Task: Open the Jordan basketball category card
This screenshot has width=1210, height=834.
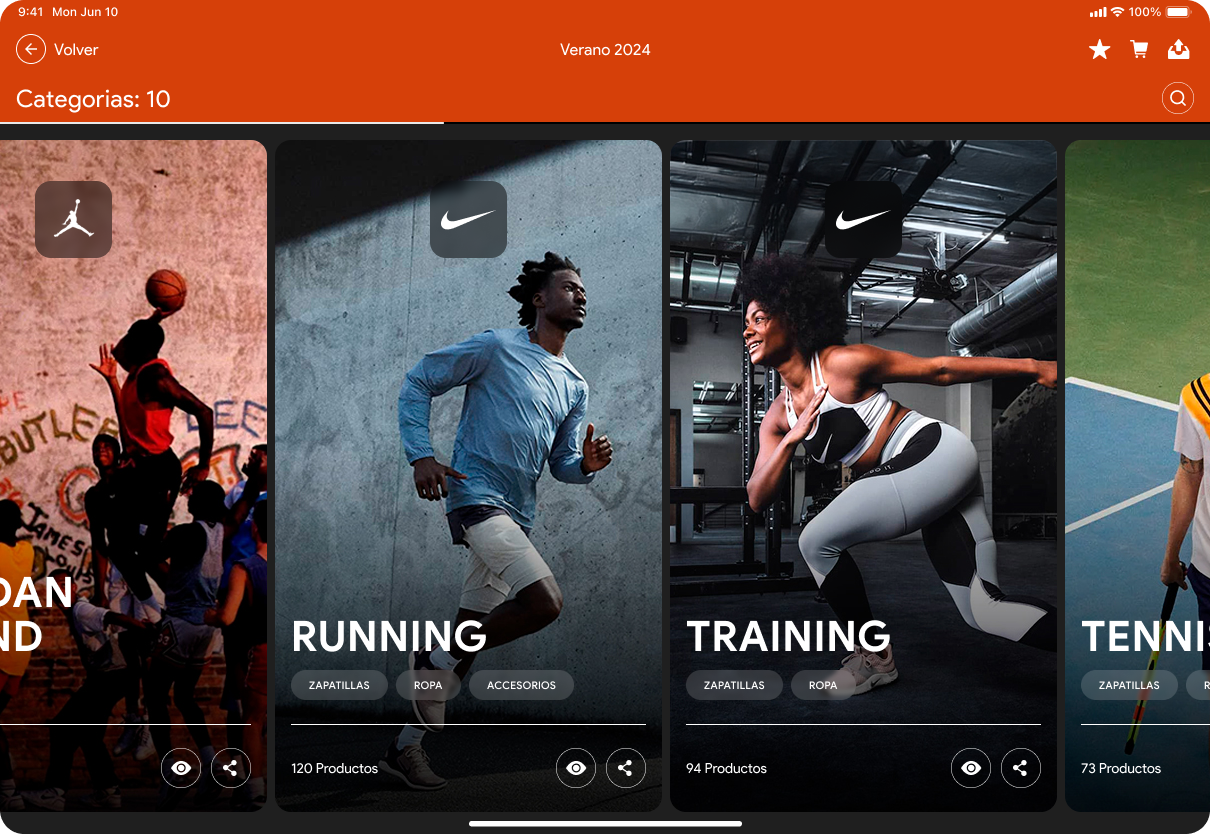Action: tap(133, 476)
